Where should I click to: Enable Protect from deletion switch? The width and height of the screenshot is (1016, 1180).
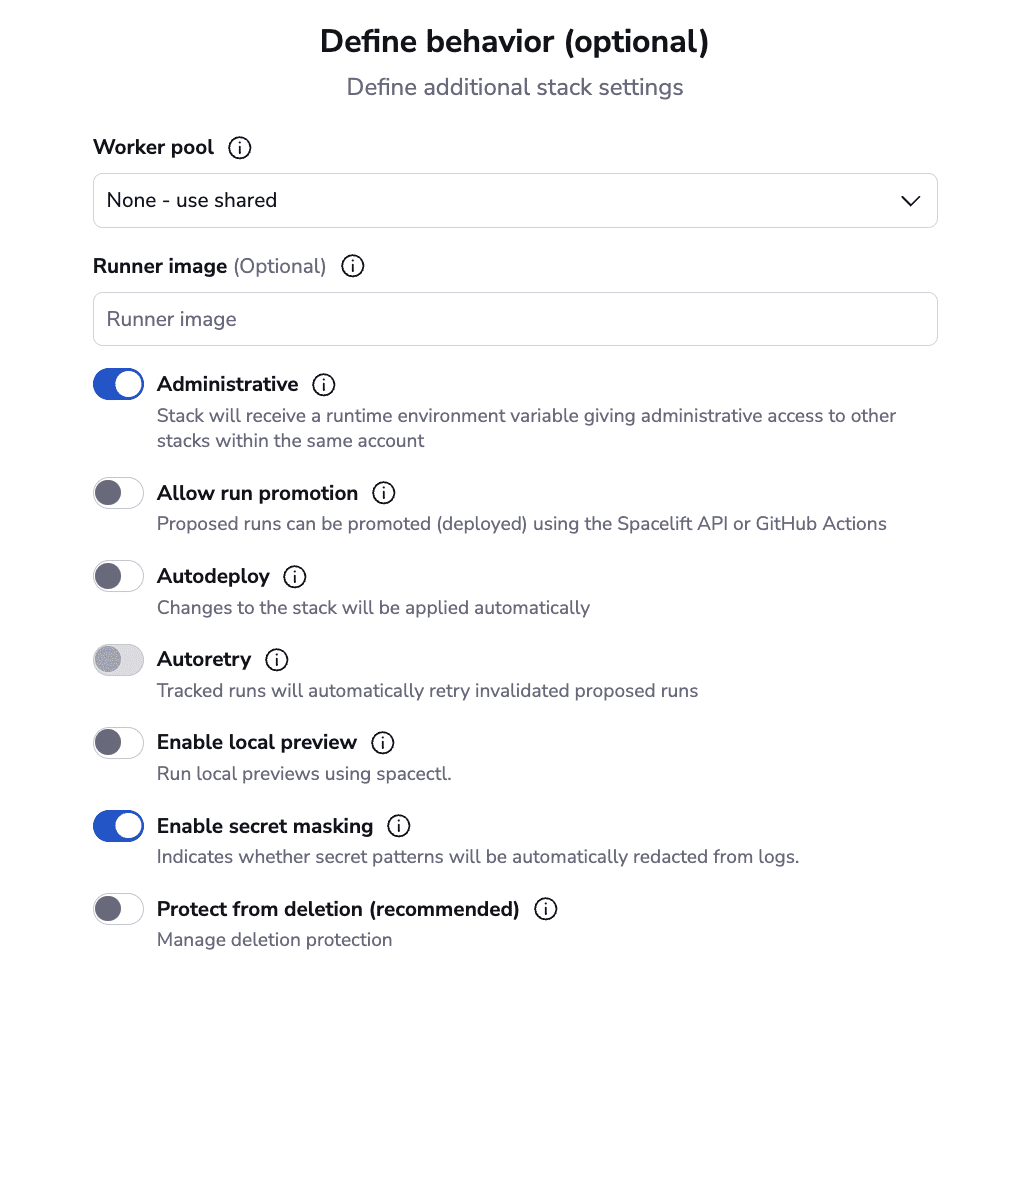point(118,909)
